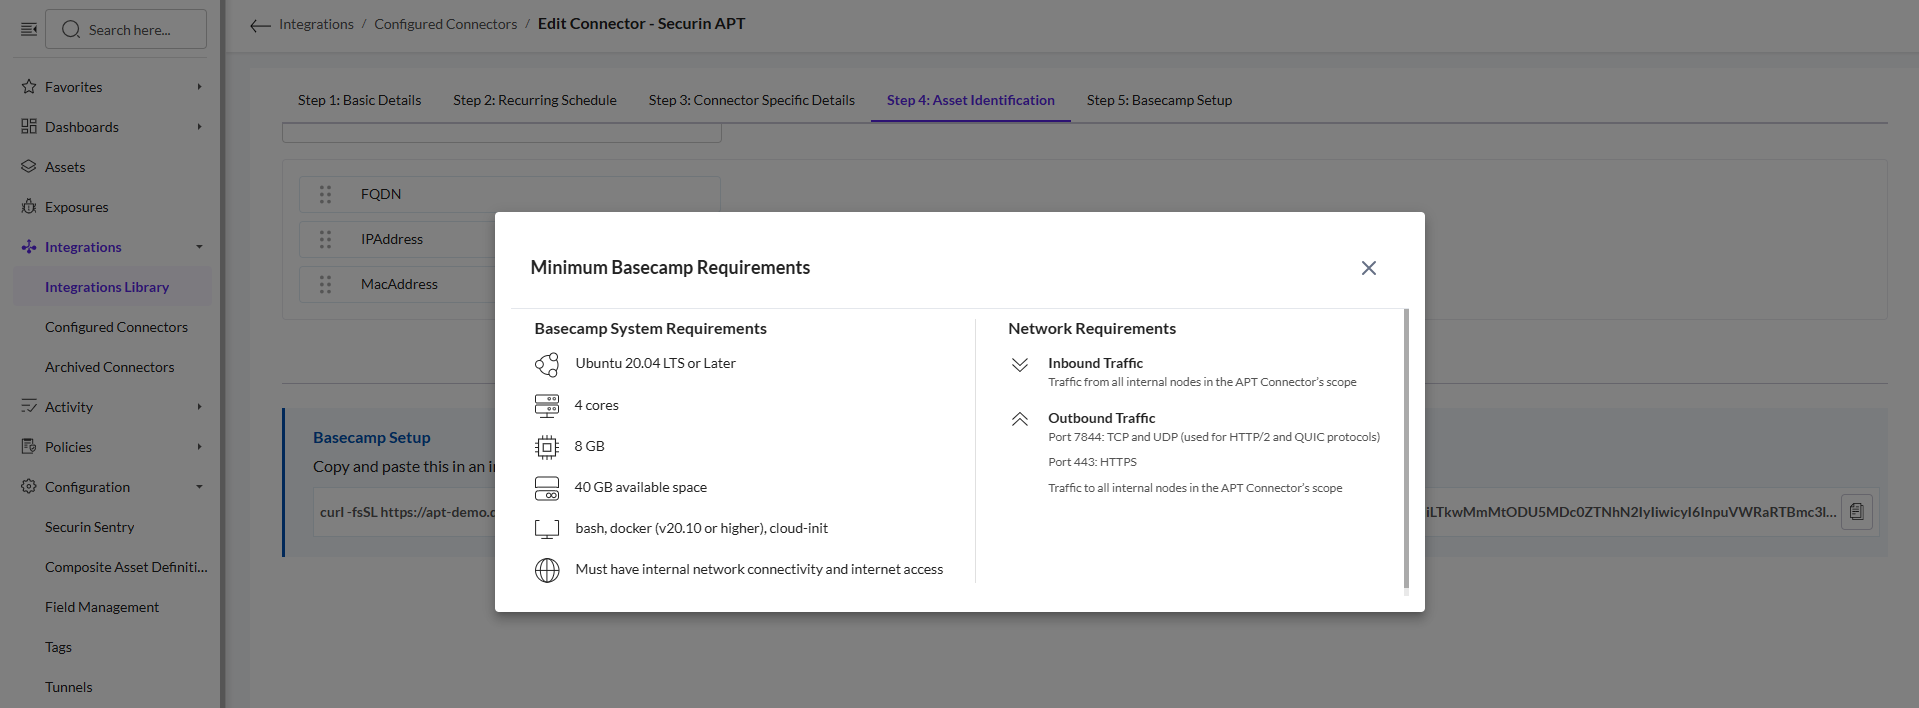Click the search magnifier icon

click(71, 29)
